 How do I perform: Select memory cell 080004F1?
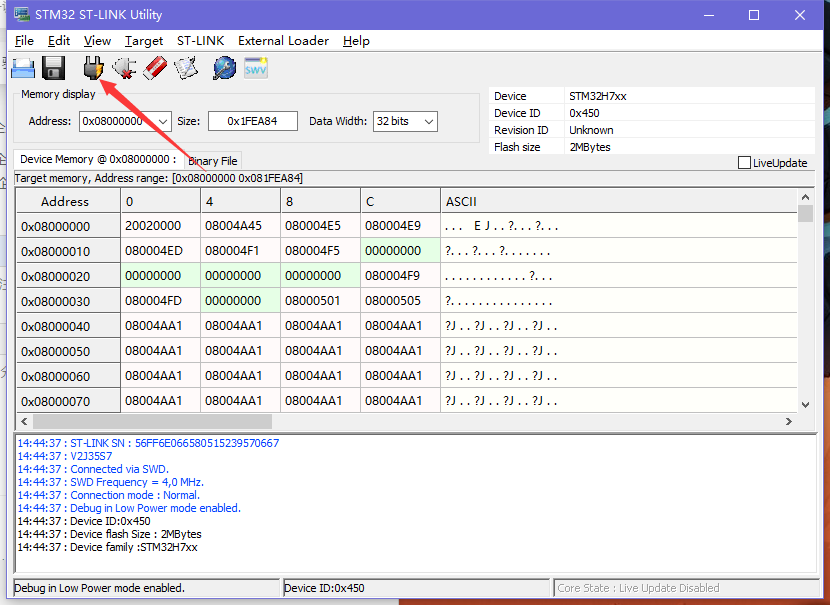(240, 250)
